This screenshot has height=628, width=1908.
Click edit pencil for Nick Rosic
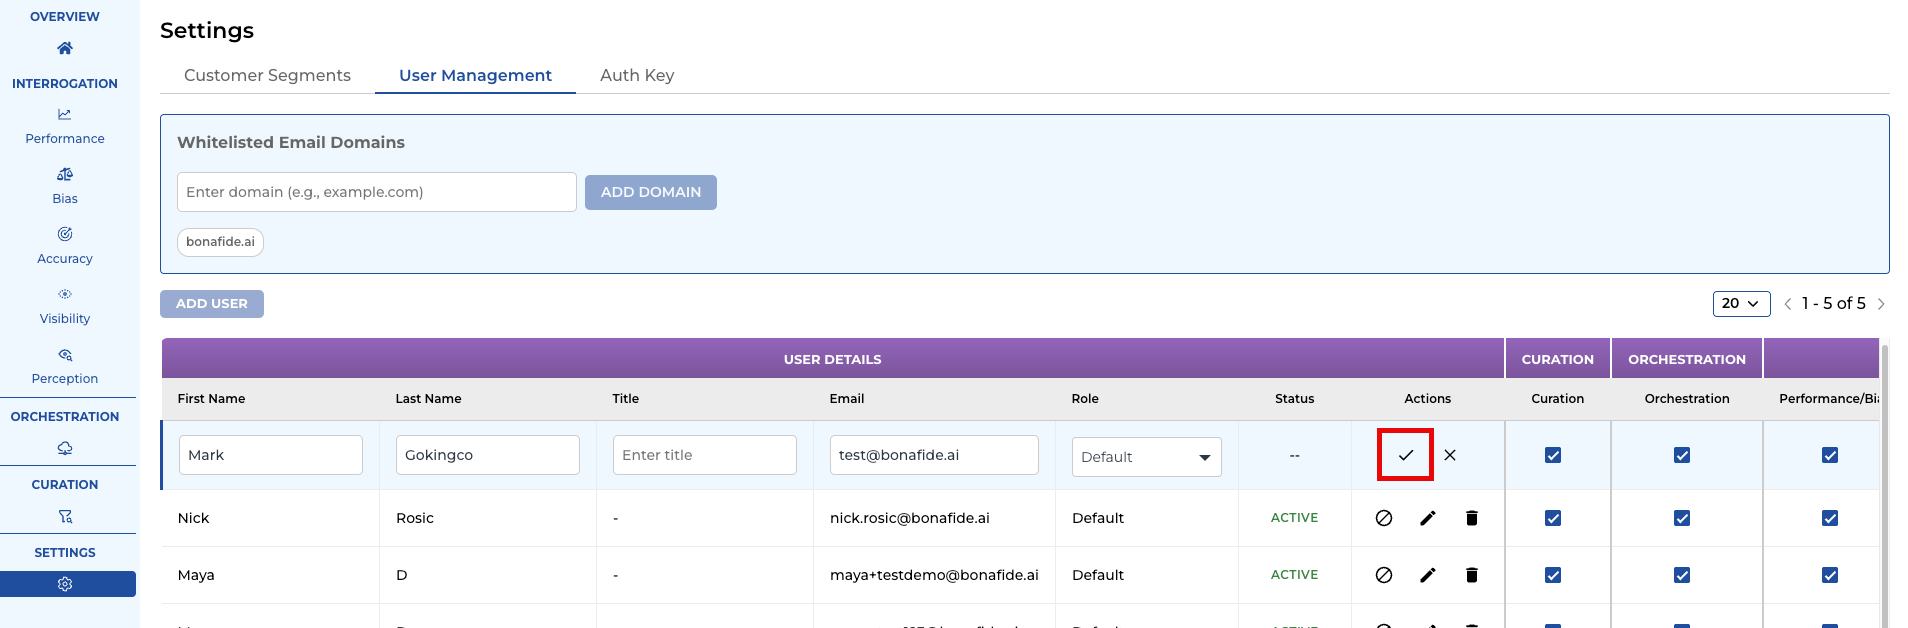click(x=1427, y=518)
